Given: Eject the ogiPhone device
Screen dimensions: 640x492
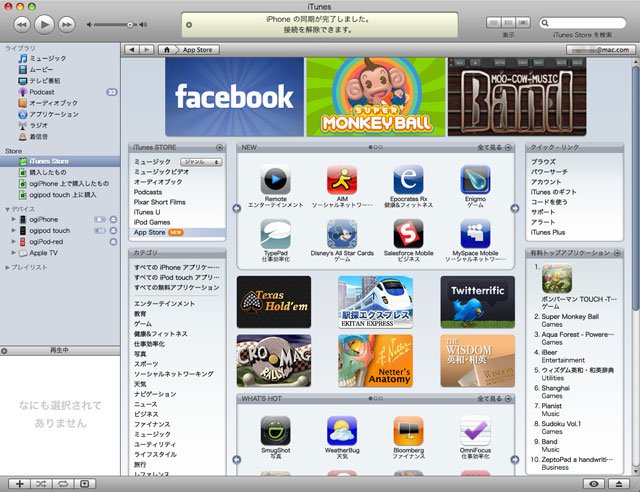Looking at the screenshot, I should click(113, 220).
